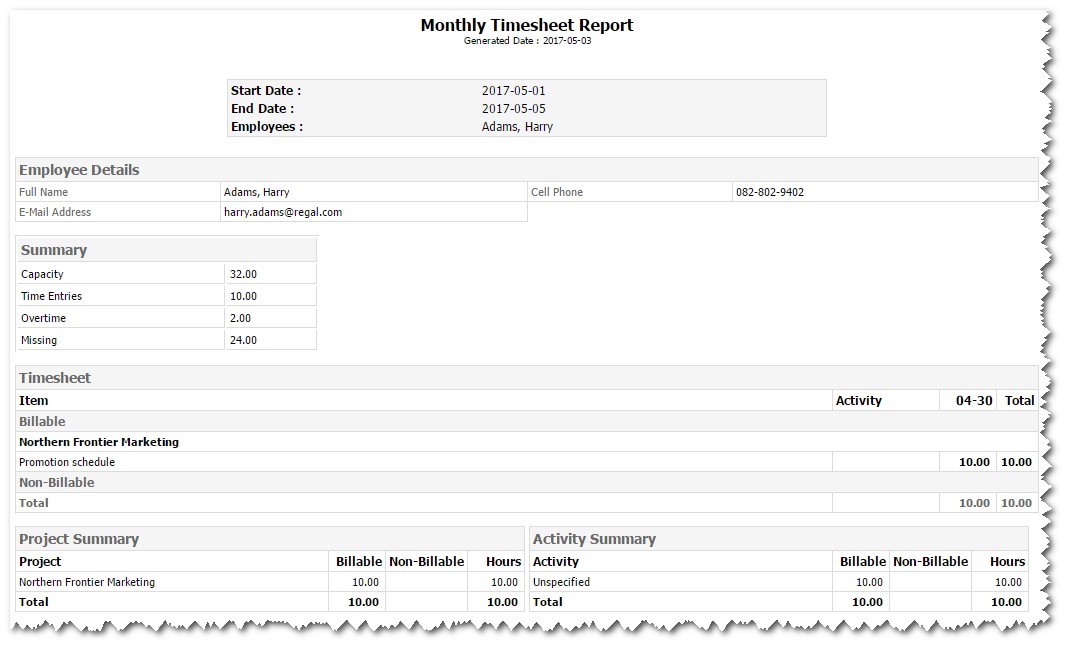Click the Non-Billable group row in Timesheet
Image resolution: width=1069 pixels, height=648 pixels.
tap(526, 483)
